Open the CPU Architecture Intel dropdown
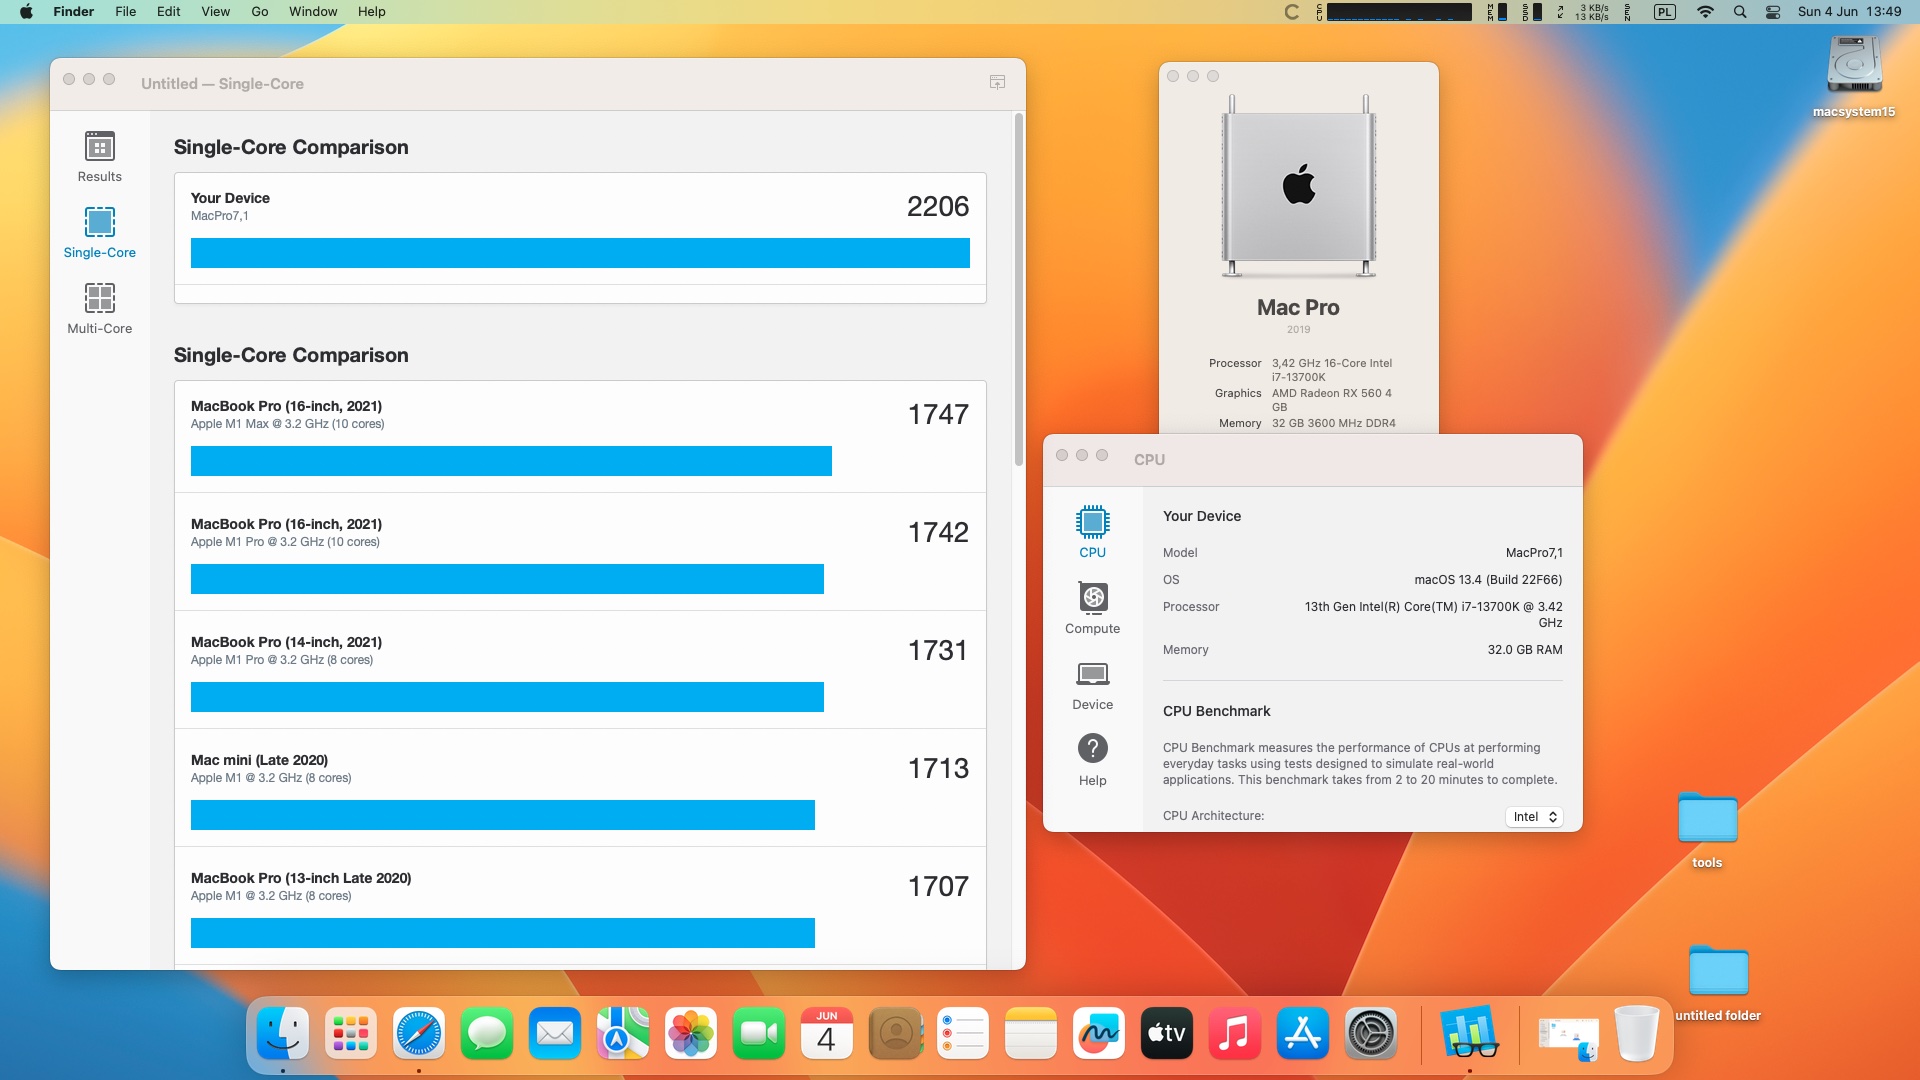 [1534, 817]
